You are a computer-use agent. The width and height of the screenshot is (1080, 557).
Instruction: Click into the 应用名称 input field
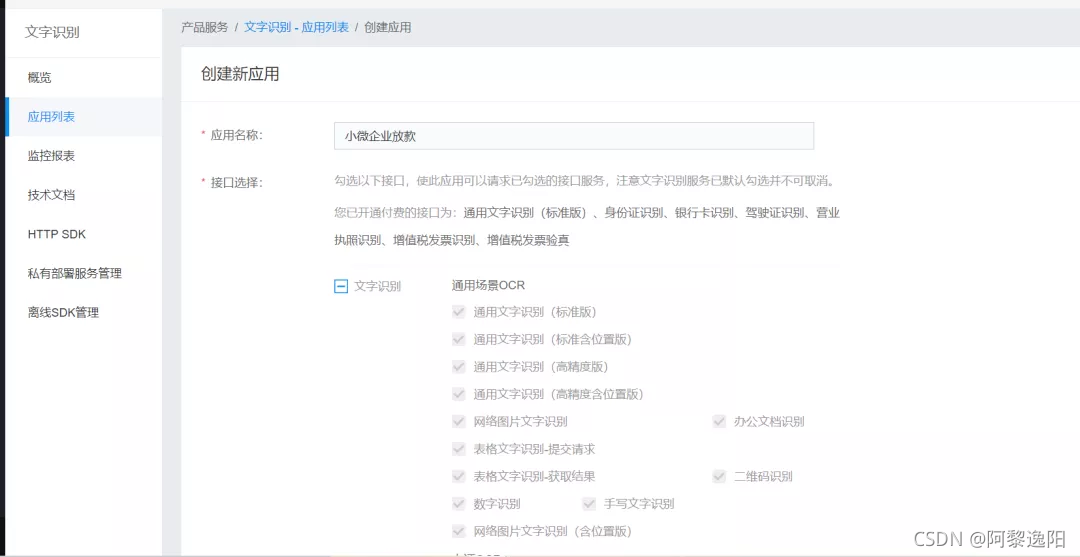click(x=574, y=136)
